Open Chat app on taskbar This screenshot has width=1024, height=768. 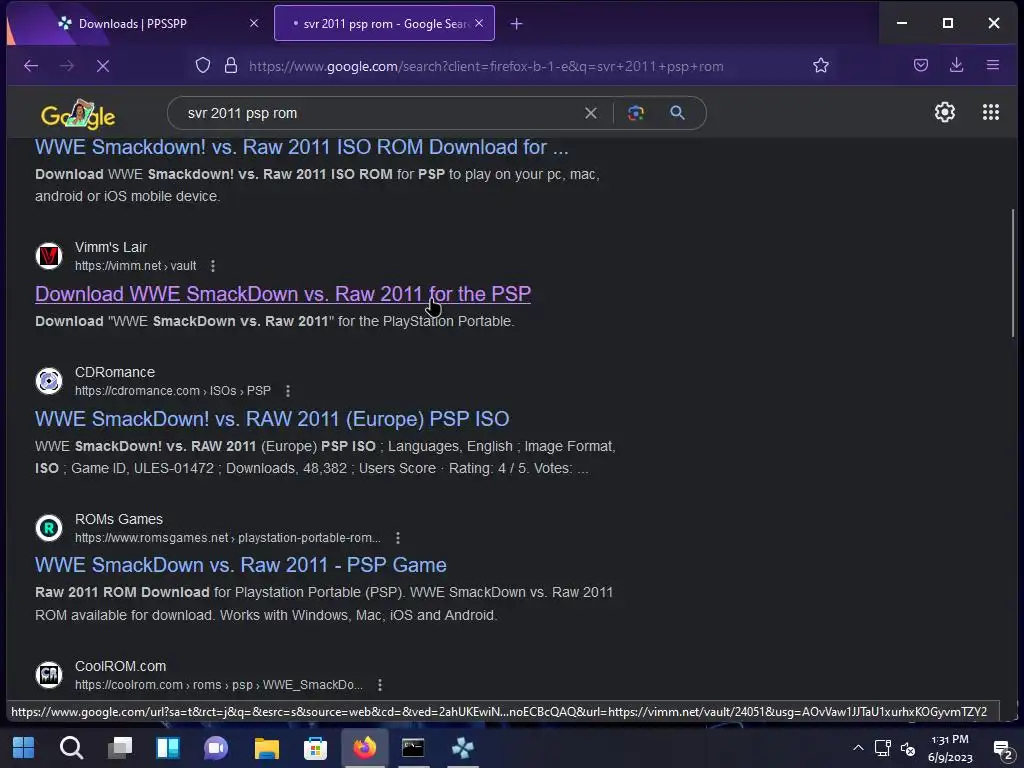(x=216, y=748)
